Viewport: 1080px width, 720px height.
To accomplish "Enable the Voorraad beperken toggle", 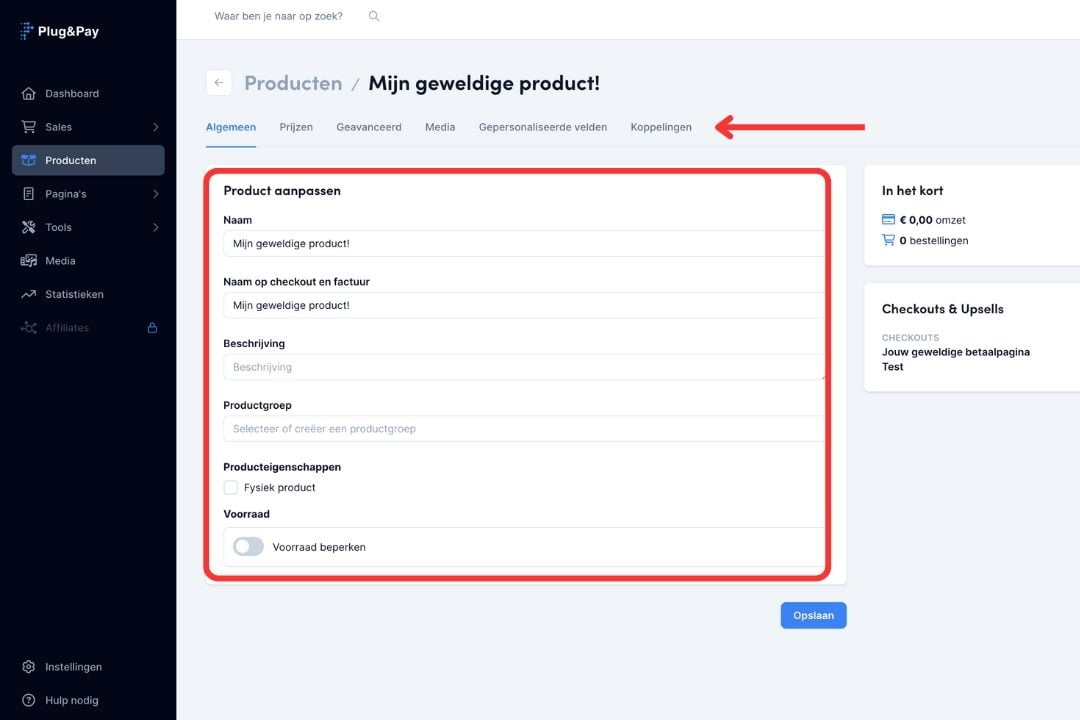I will [x=248, y=547].
